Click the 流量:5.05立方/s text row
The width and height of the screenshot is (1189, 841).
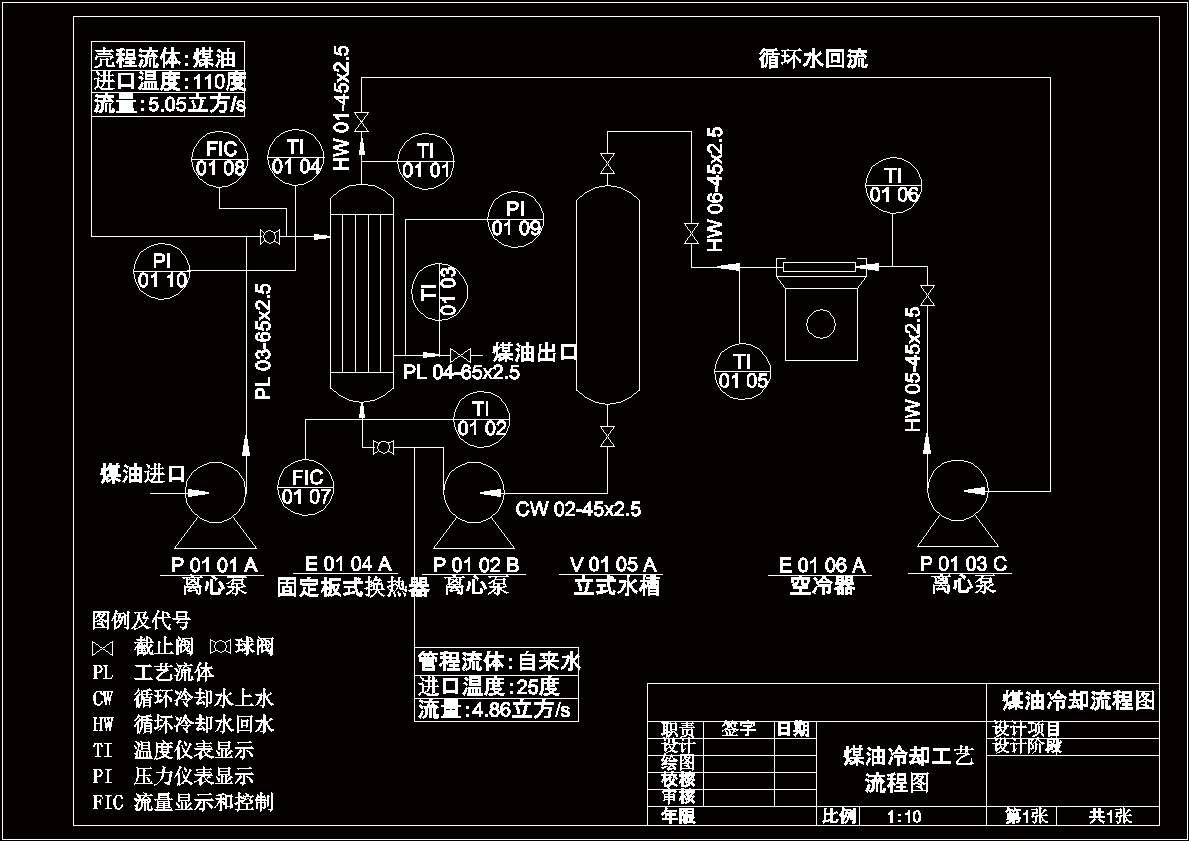pos(168,103)
